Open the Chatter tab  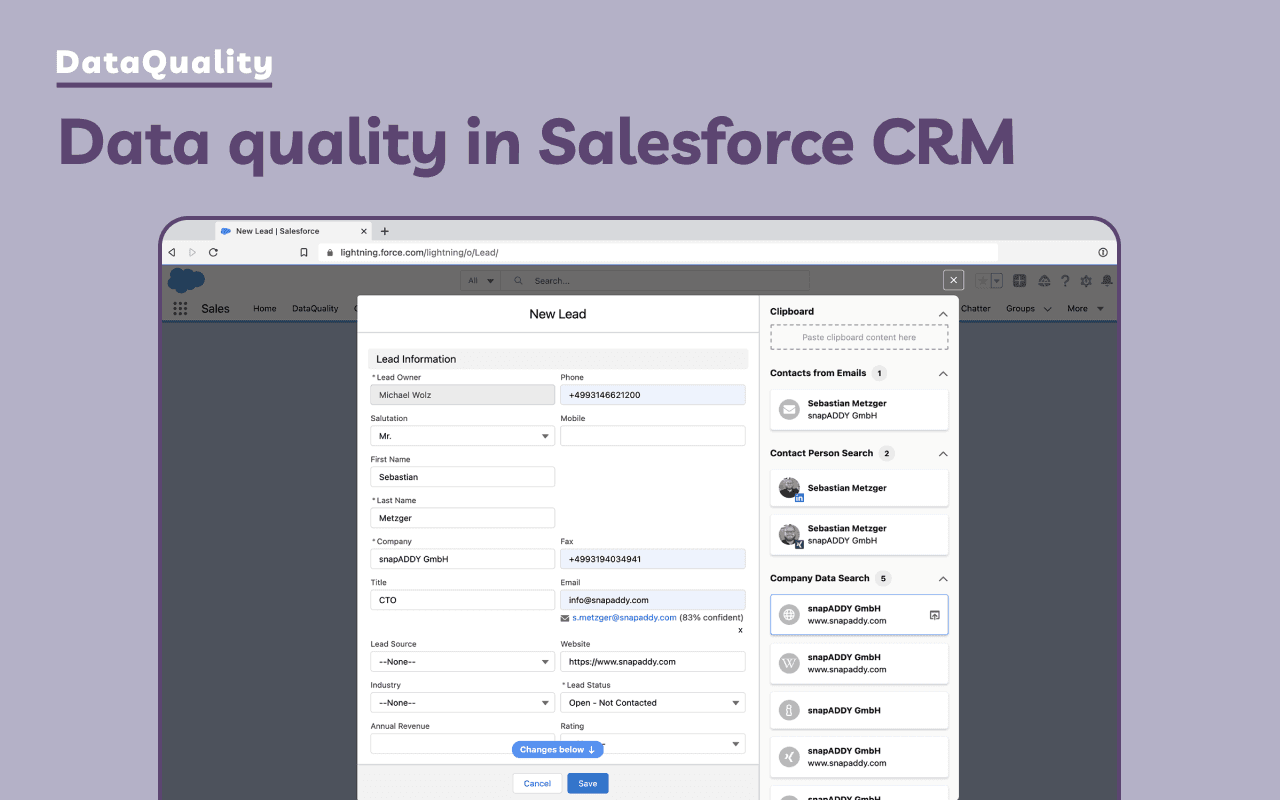[x=976, y=309]
